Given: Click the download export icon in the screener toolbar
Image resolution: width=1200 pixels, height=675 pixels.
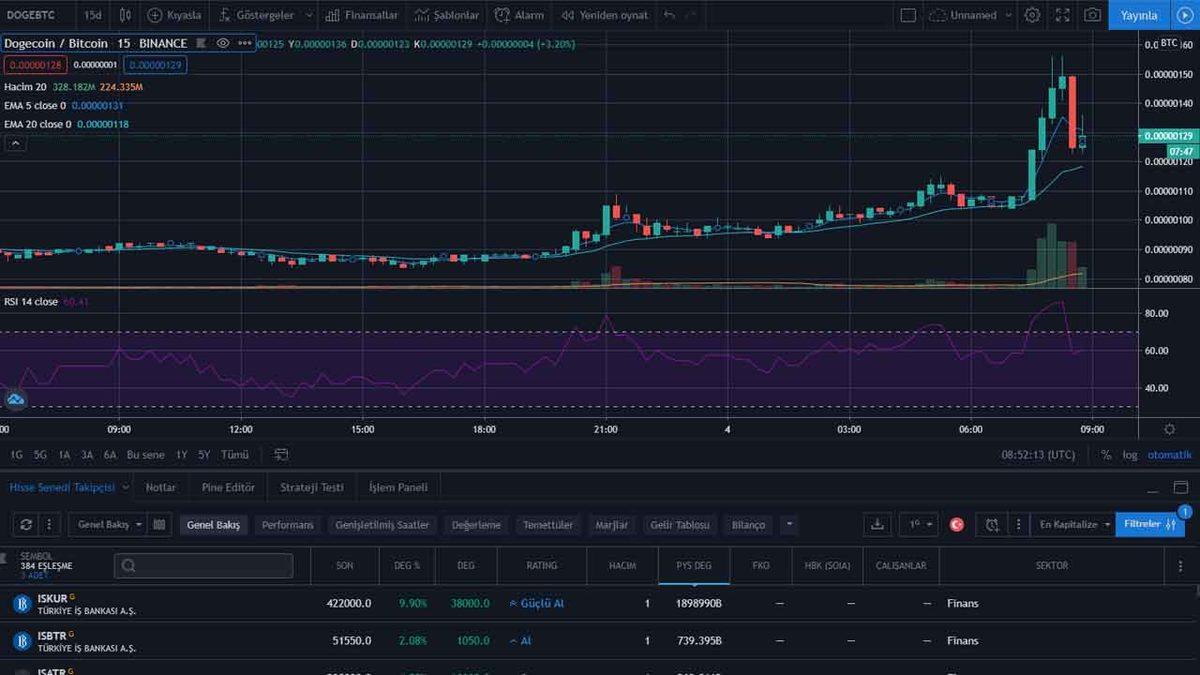Looking at the screenshot, I should (x=878, y=524).
